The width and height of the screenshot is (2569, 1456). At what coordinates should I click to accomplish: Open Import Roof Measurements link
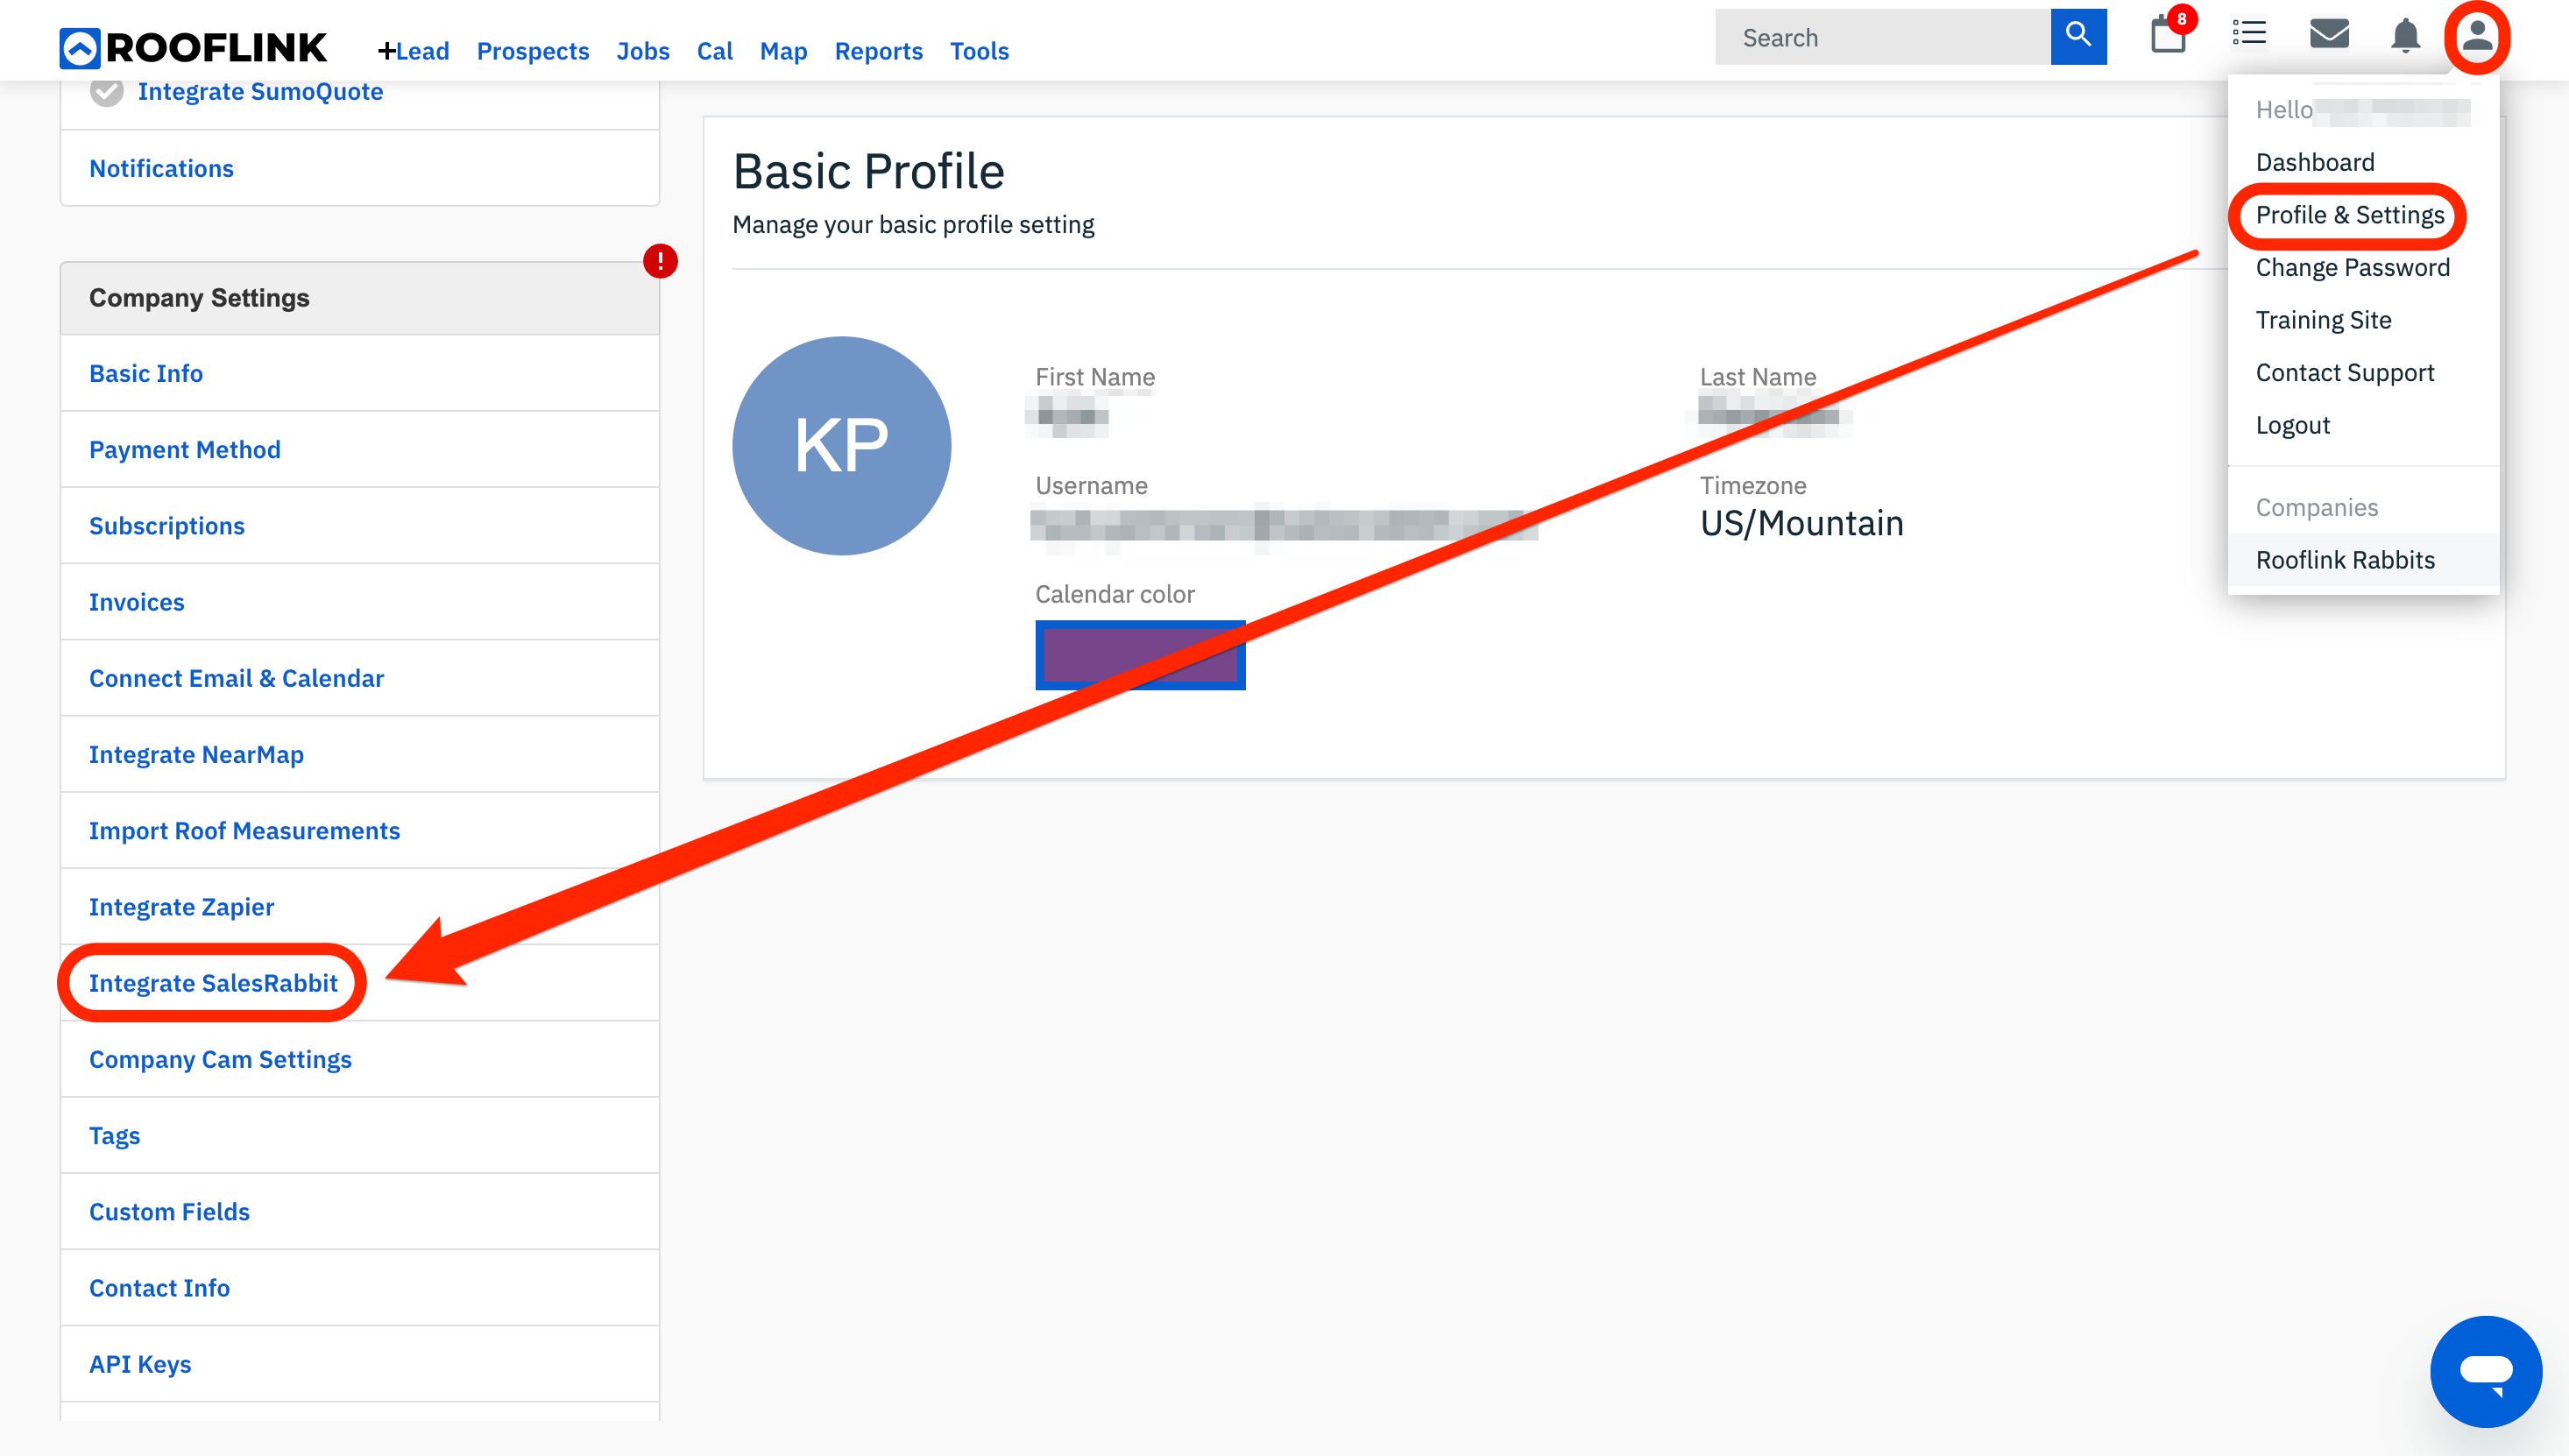tap(244, 830)
